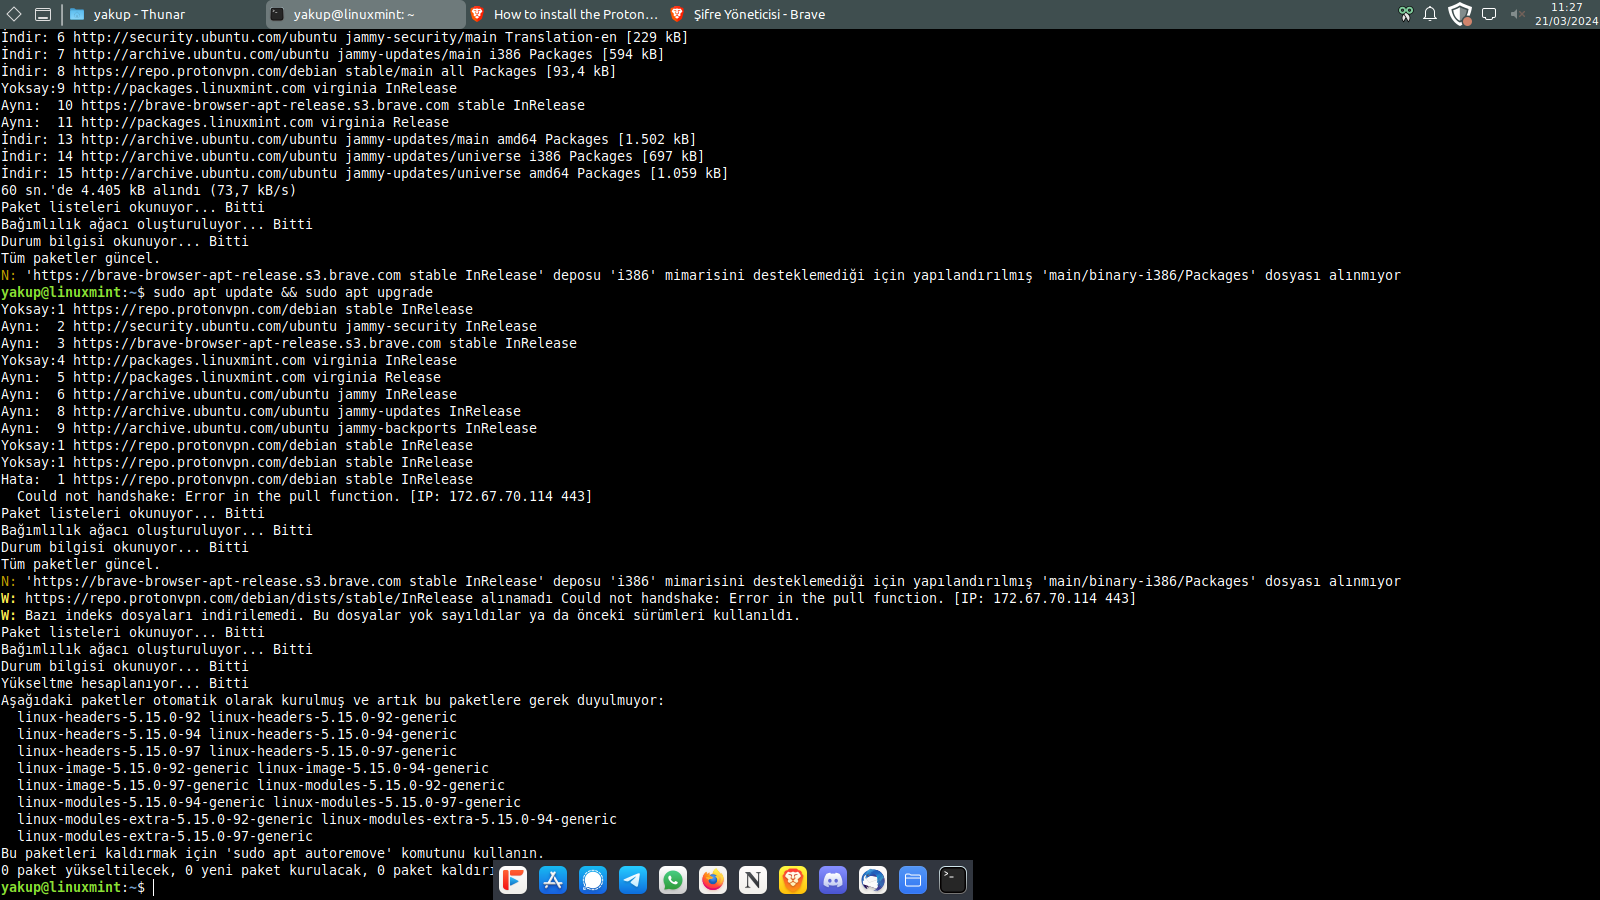Launch Telegram from the dock
Screen dimensions: 1600x900
(633, 880)
